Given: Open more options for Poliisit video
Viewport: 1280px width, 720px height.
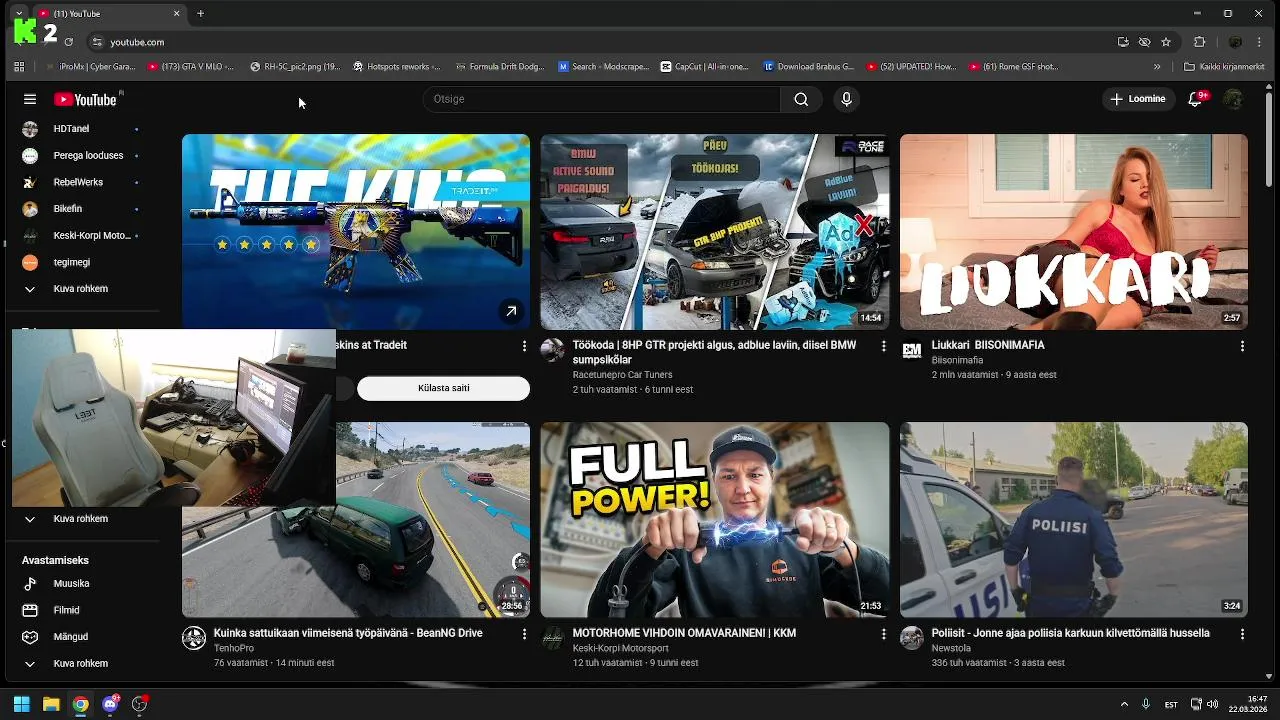Looking at the screenshot, I should pos(1242,634).
